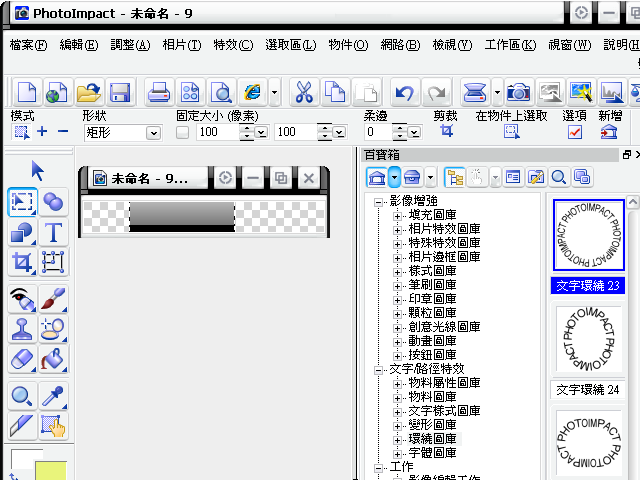The width and height of the screenshot is (640, 480).
Task: Open the 編輯 menu
Action: (79, 45)
